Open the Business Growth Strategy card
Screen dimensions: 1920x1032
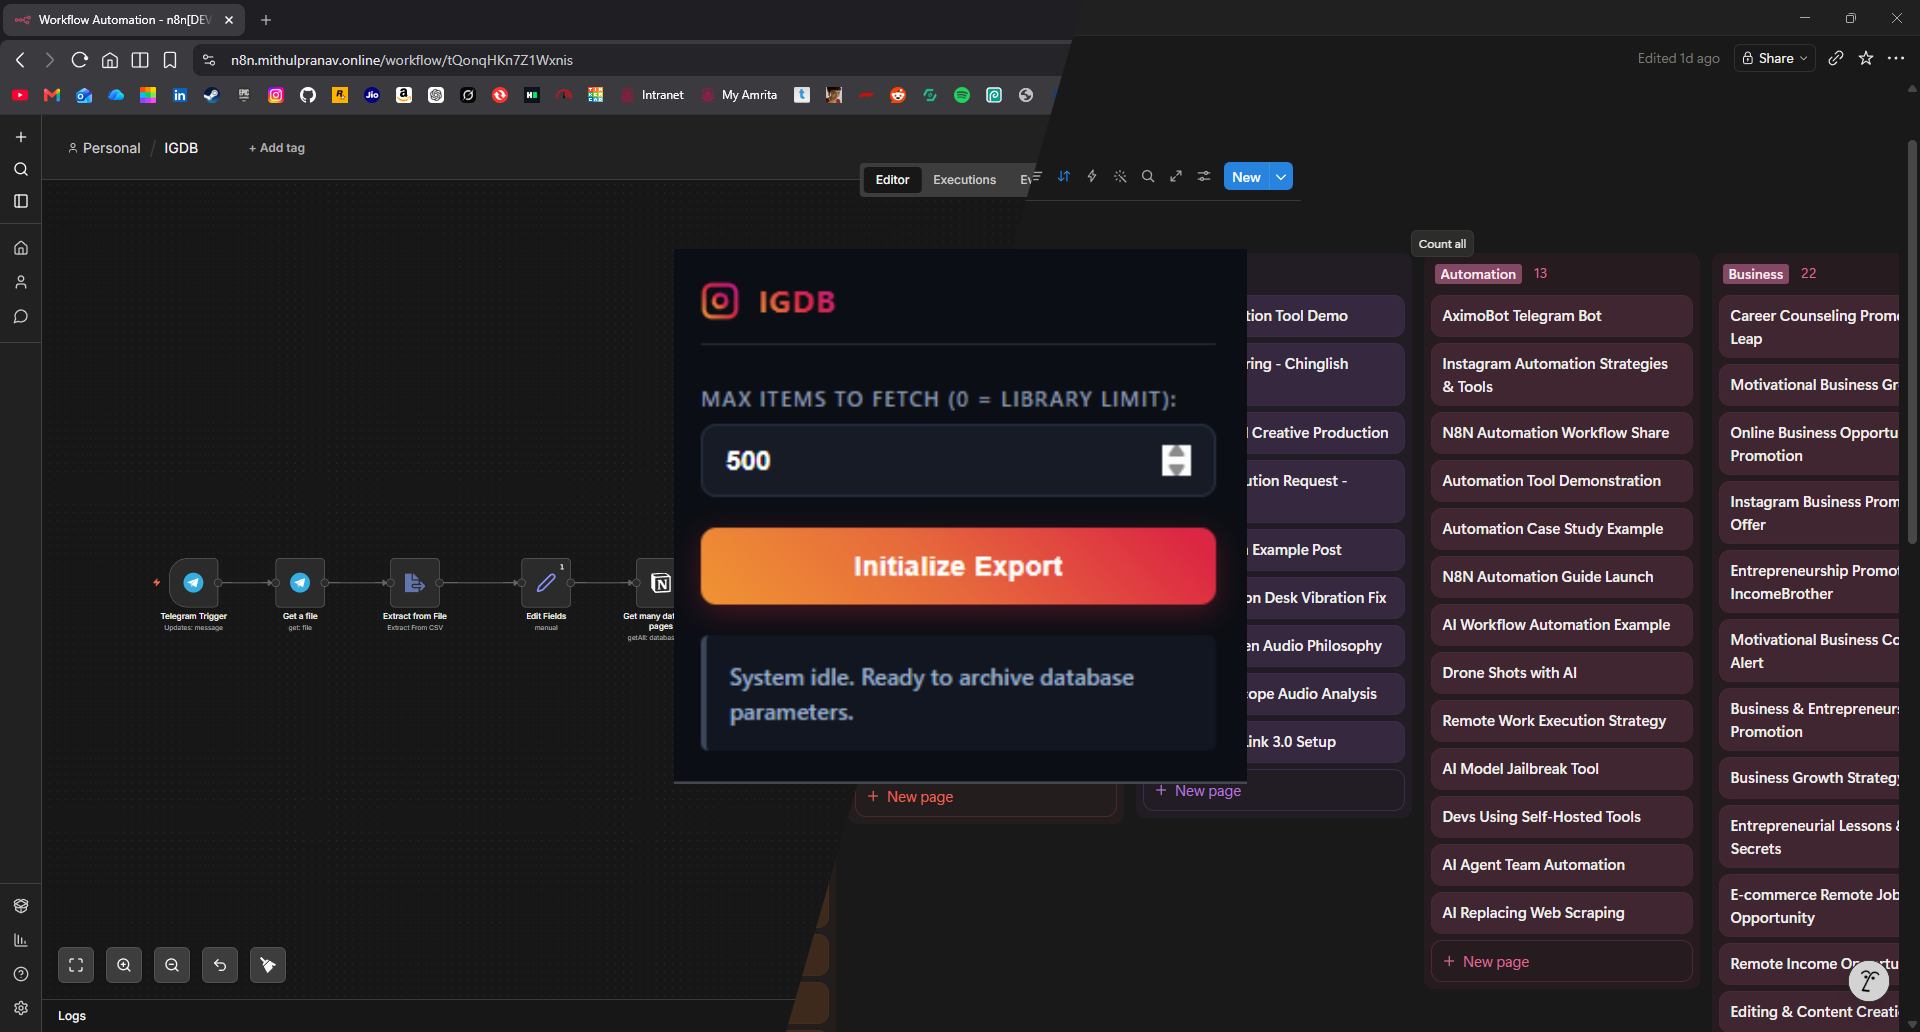point(1810,778)
